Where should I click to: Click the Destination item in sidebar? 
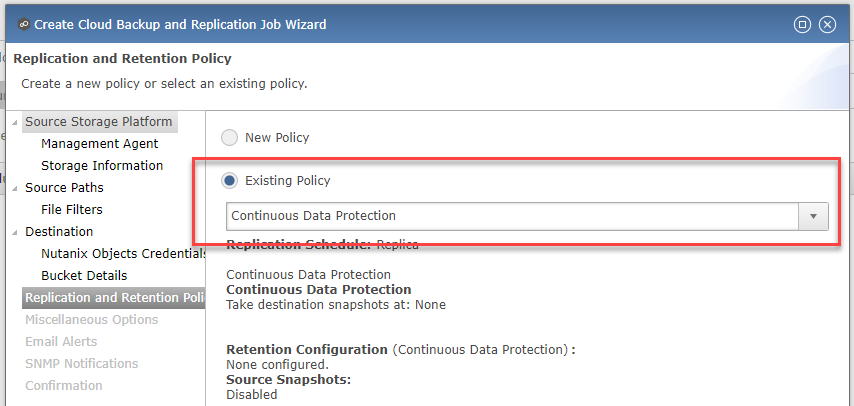point(59,232)
